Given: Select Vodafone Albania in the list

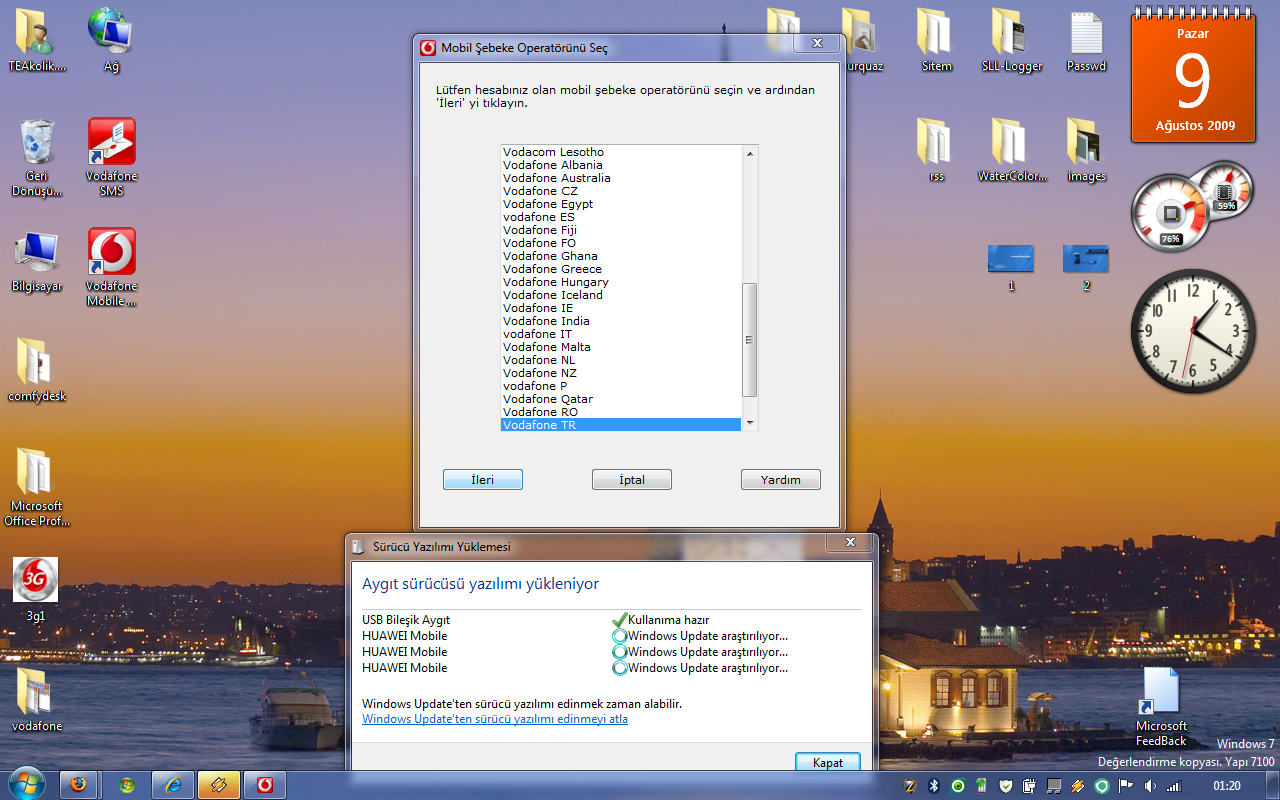Looking at the screenshot, I should point(621,165).
